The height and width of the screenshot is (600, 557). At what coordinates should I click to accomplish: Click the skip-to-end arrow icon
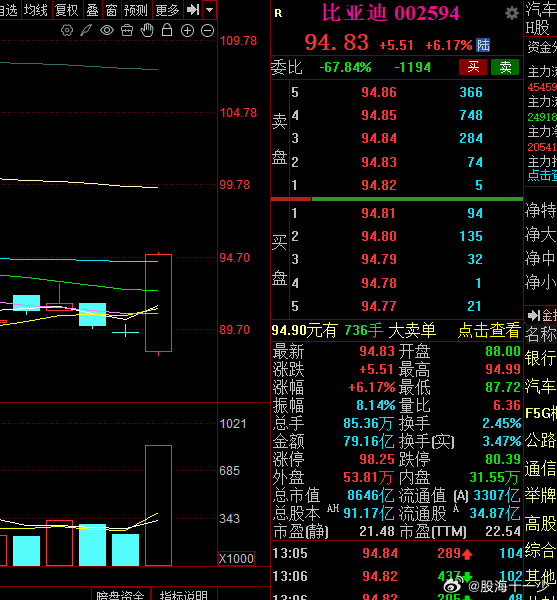(193, 10)
